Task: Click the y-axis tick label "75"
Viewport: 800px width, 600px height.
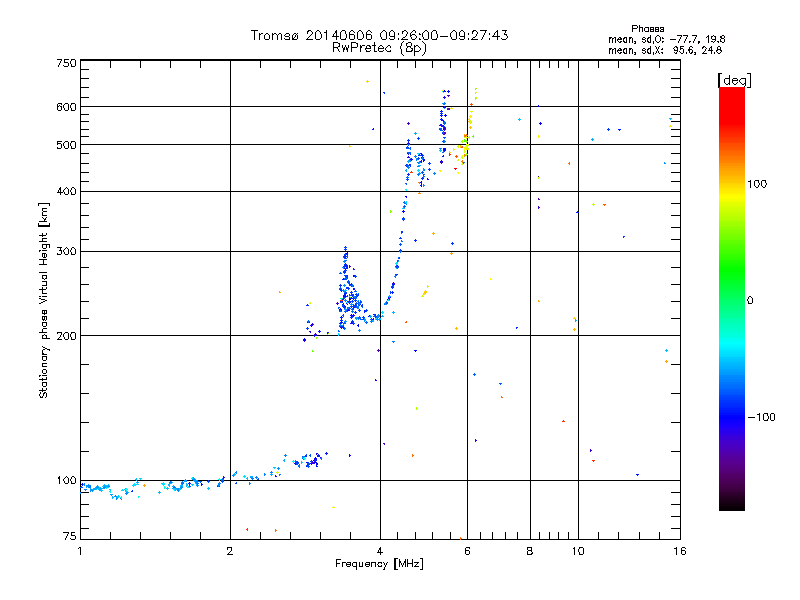Action: [x=70, y=536]
